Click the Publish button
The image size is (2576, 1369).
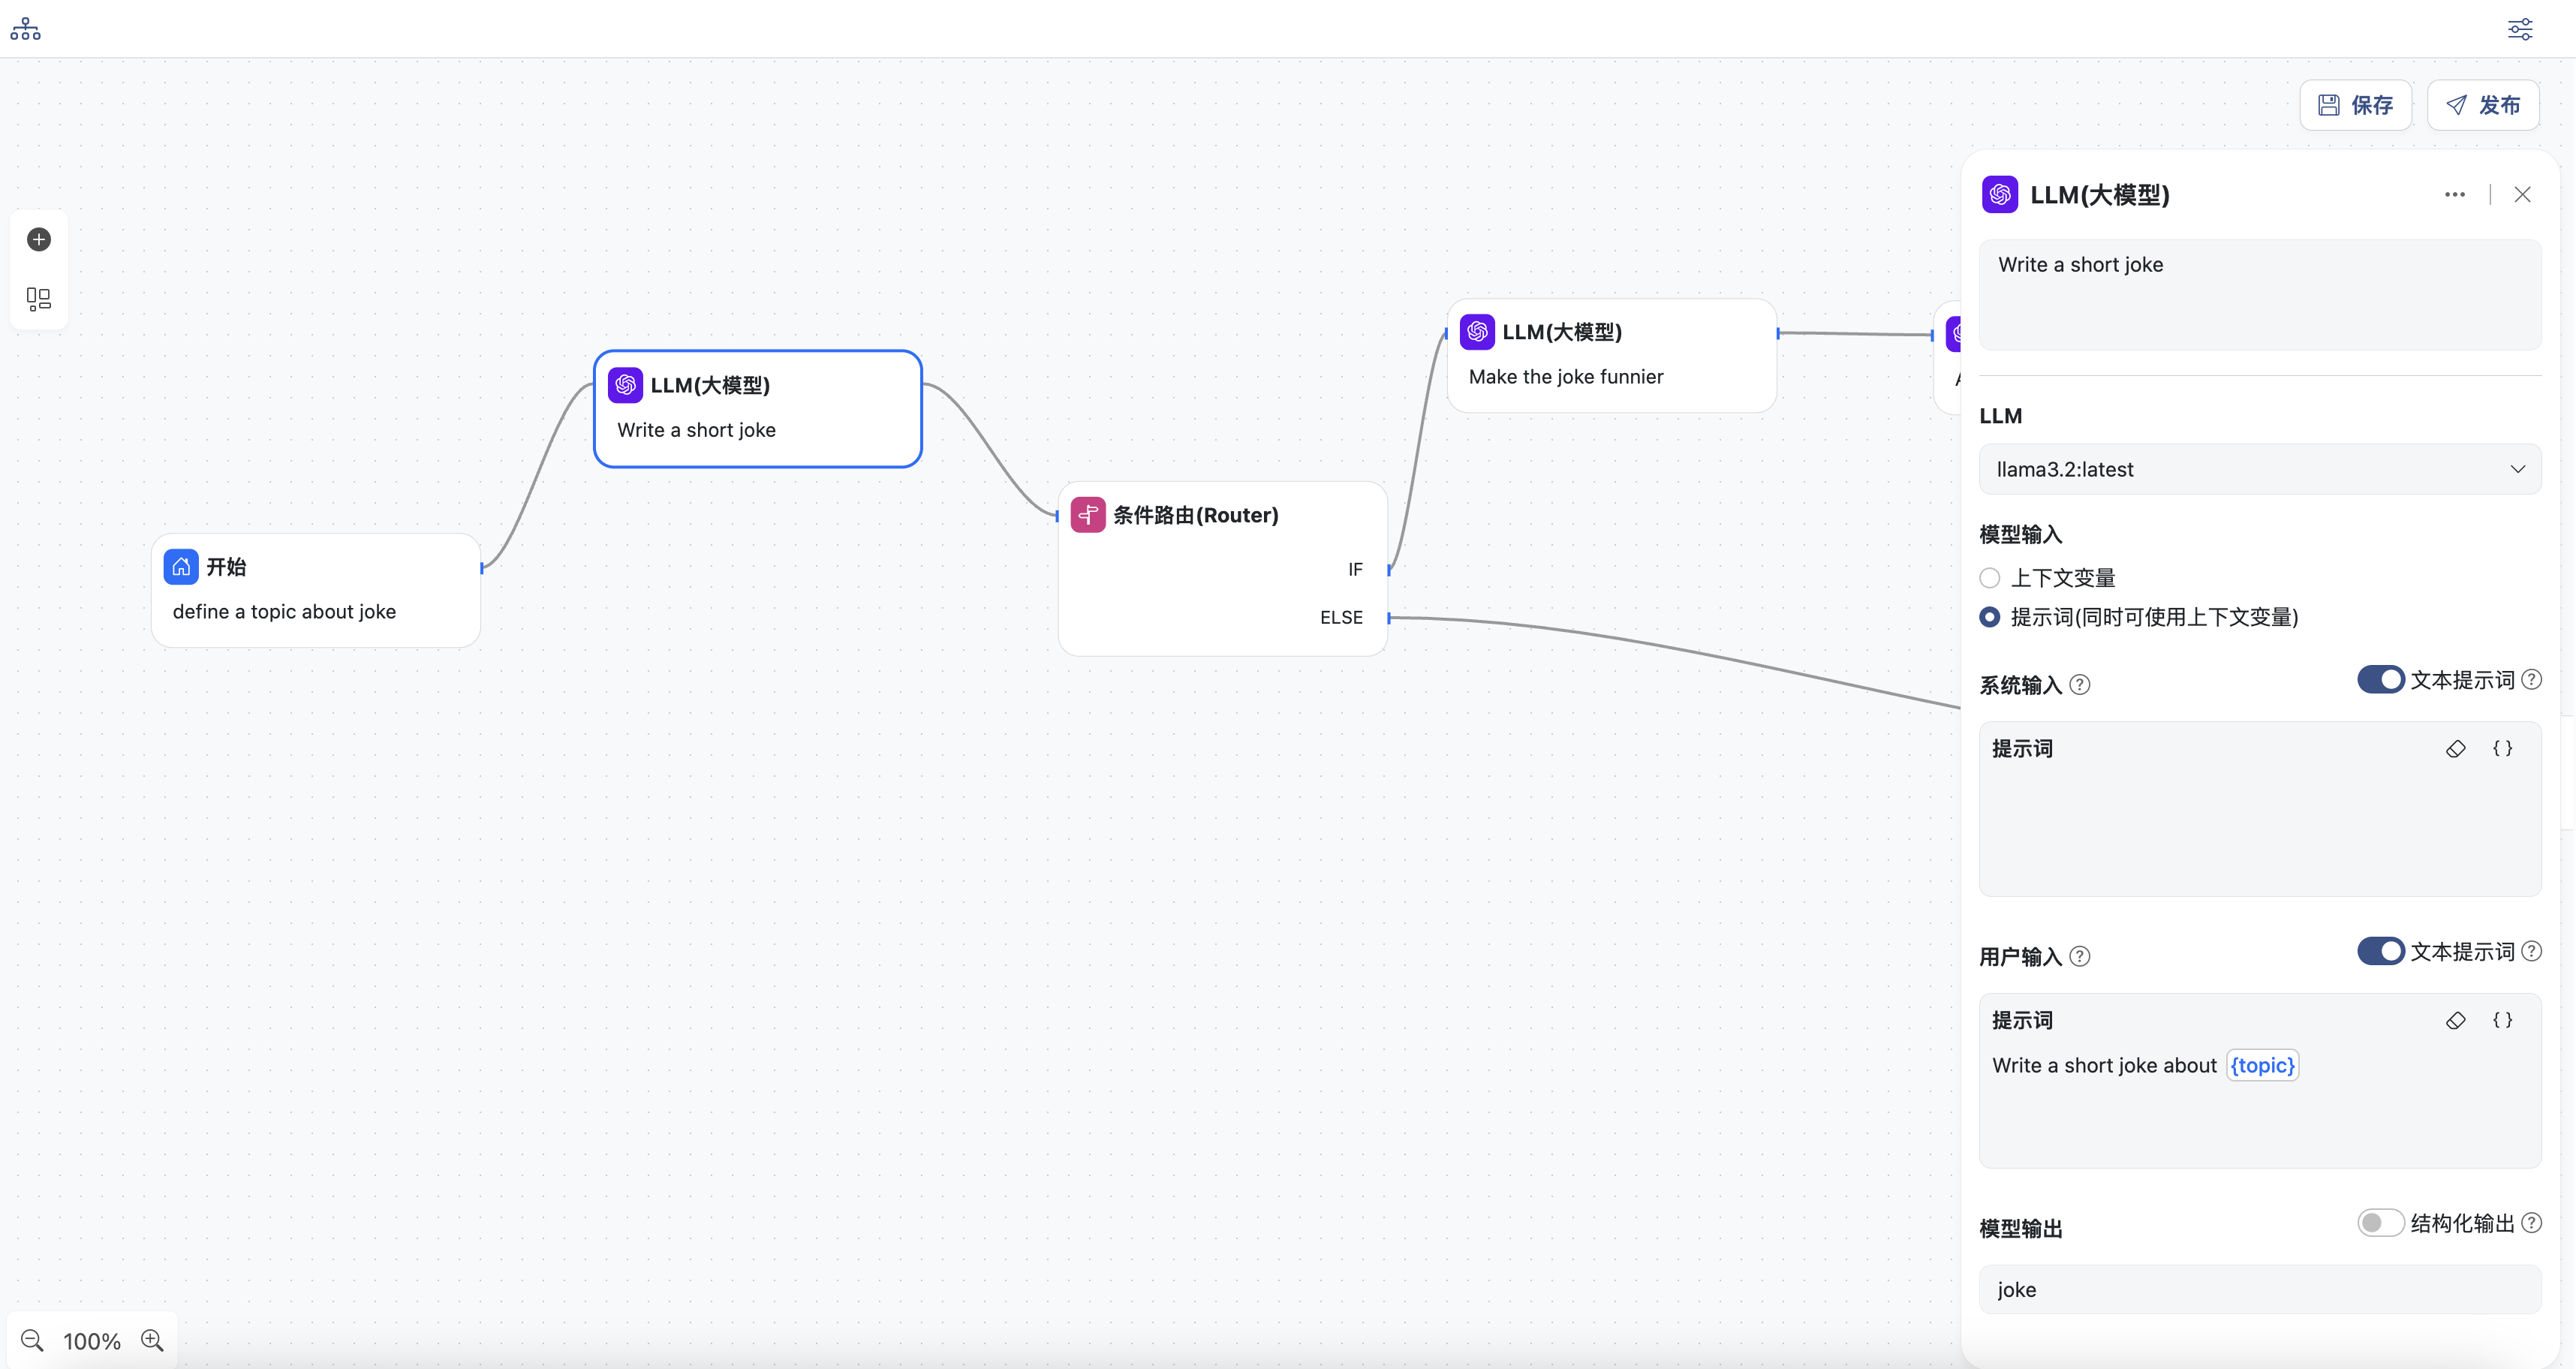click(2482, 105)
